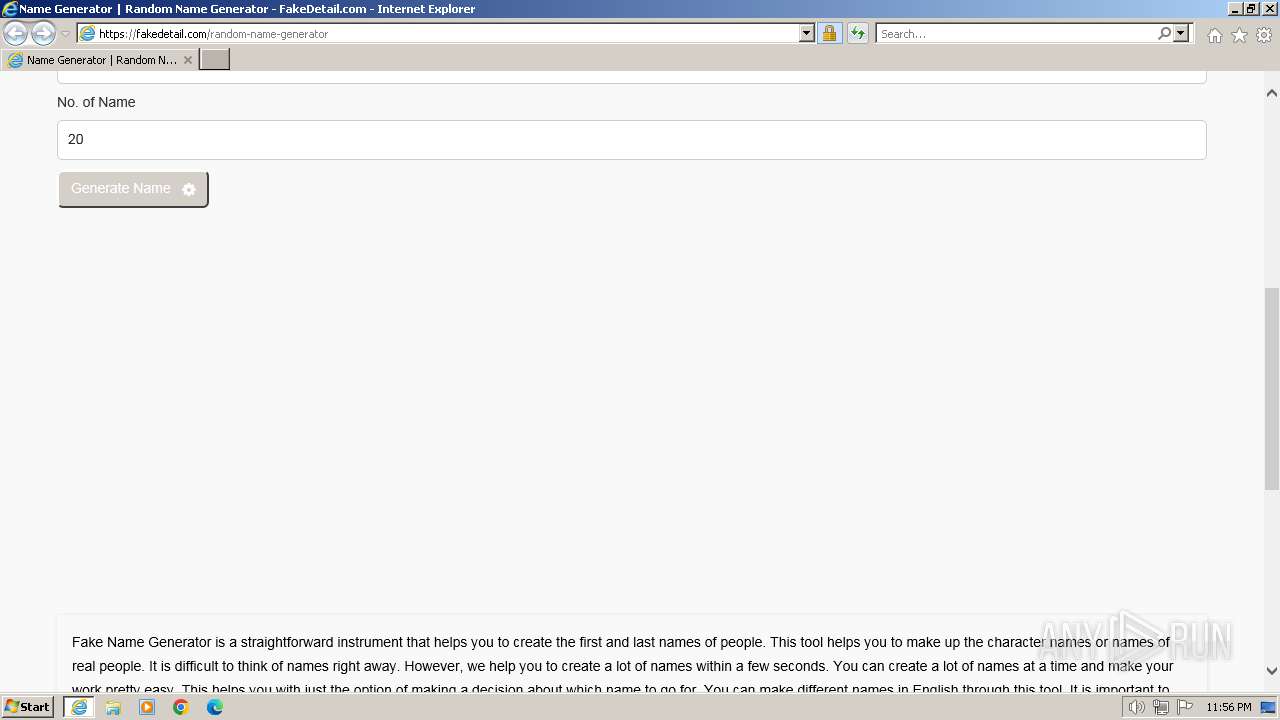Expand the address bar autocomplete dropdown
Image resolution: width=1280 pixels, height=720 pixels.
(807, 34)
